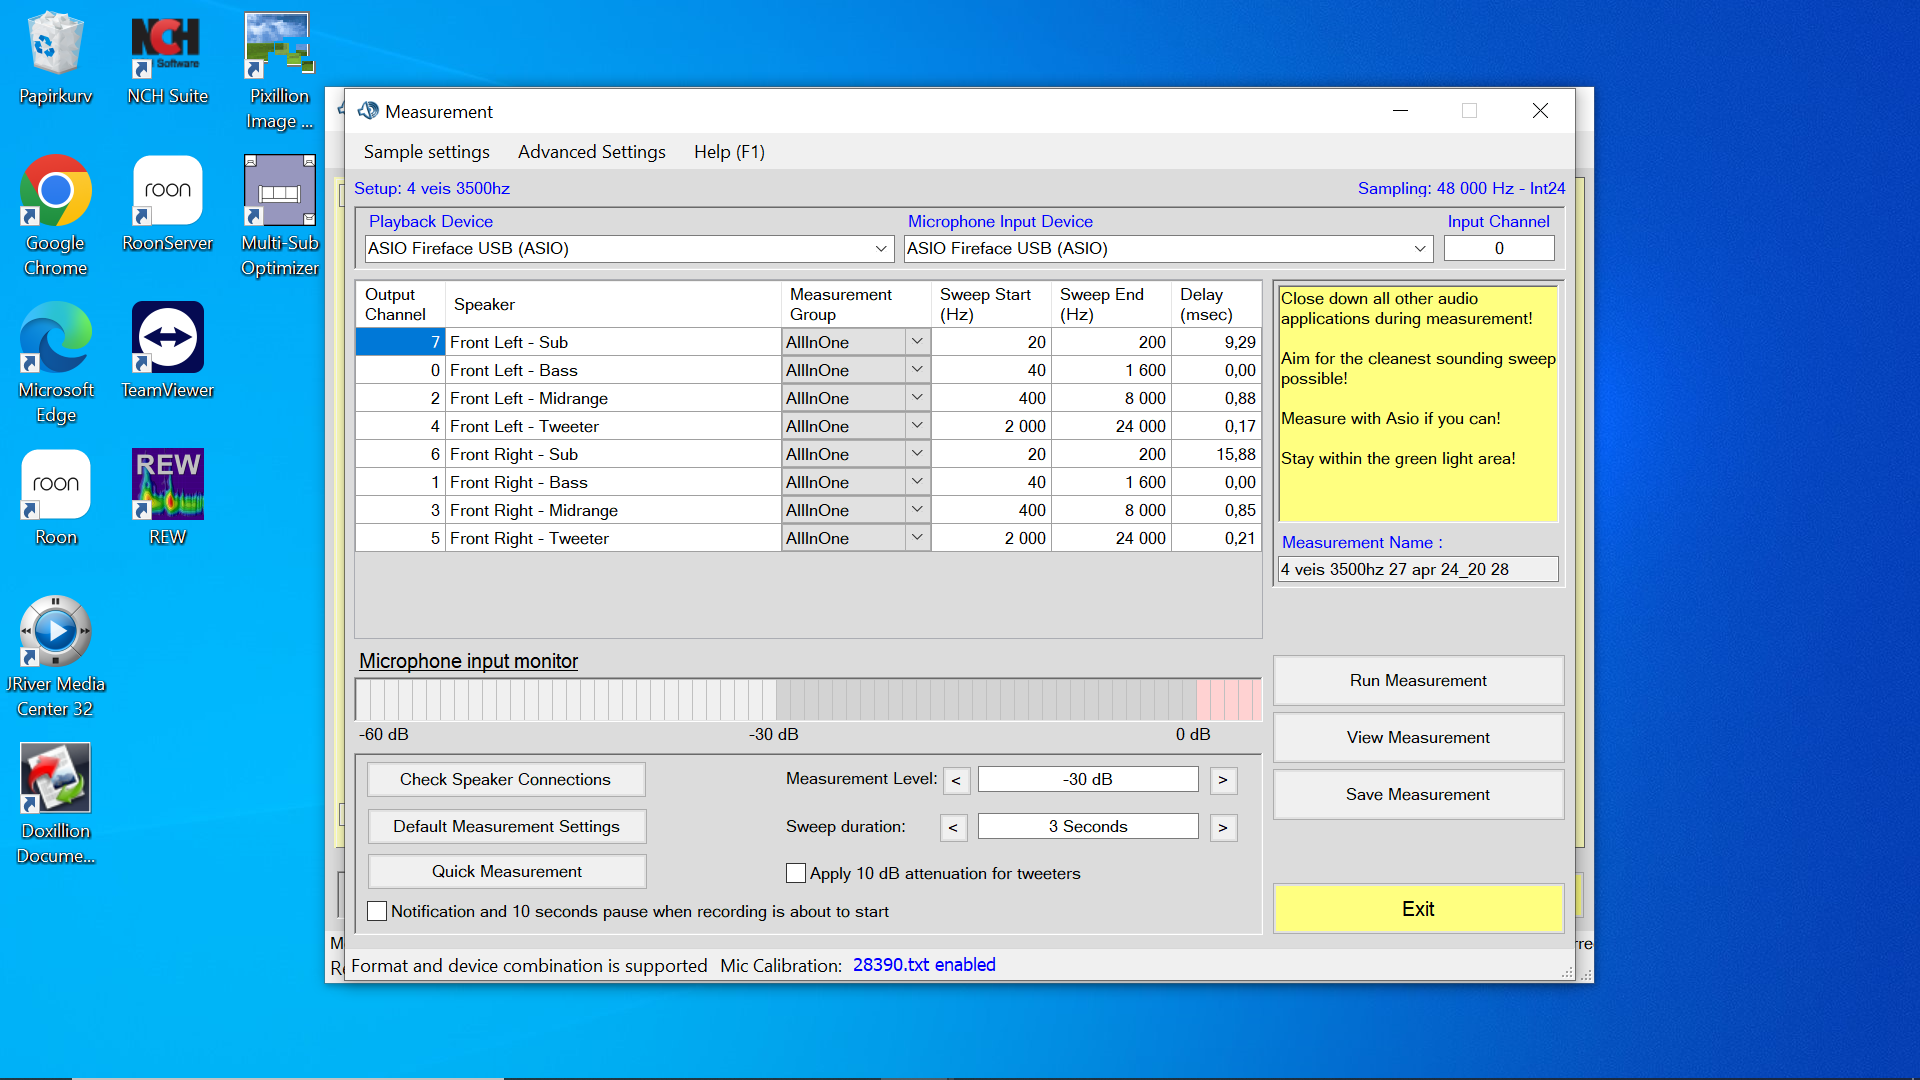Open the Doxillion Document converter icon
1920x1080 pixels.
[x=56, y=779]
